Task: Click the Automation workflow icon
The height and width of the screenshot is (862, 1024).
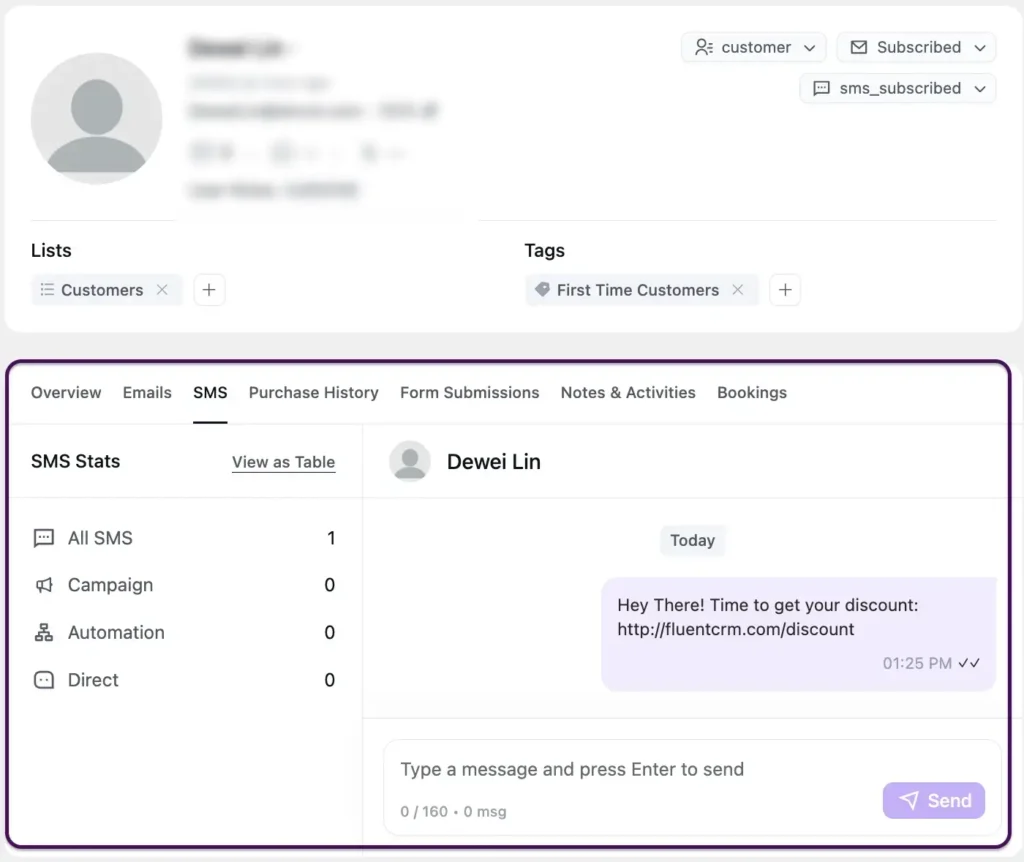Action: click(x=42, y=632)
